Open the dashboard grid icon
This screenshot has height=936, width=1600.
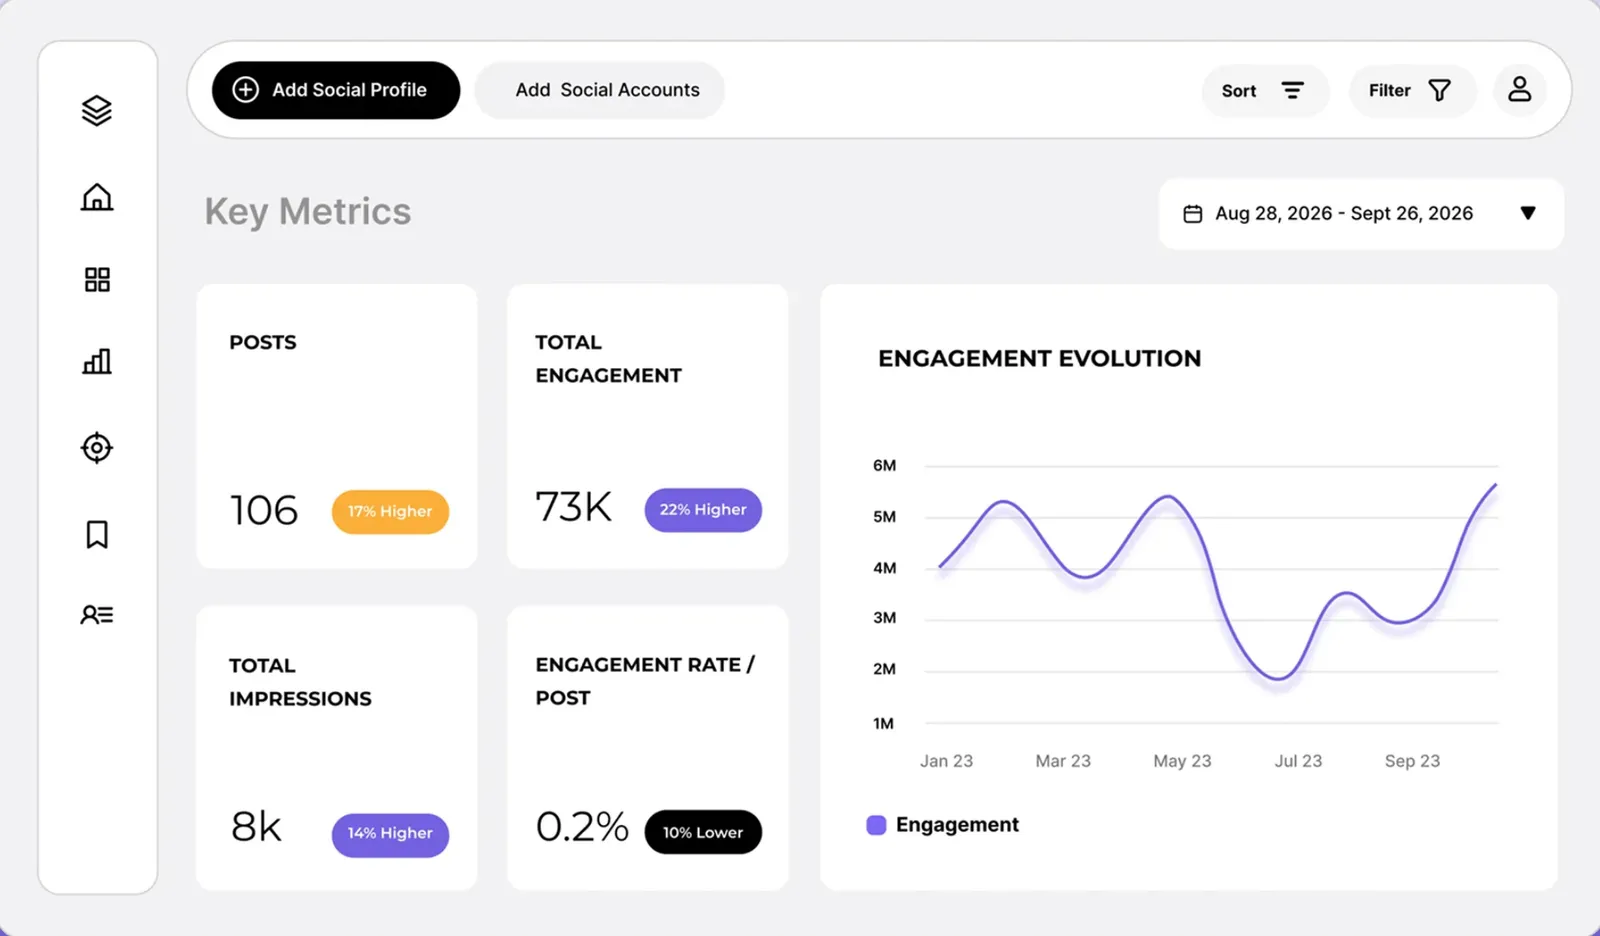point(97,279)
